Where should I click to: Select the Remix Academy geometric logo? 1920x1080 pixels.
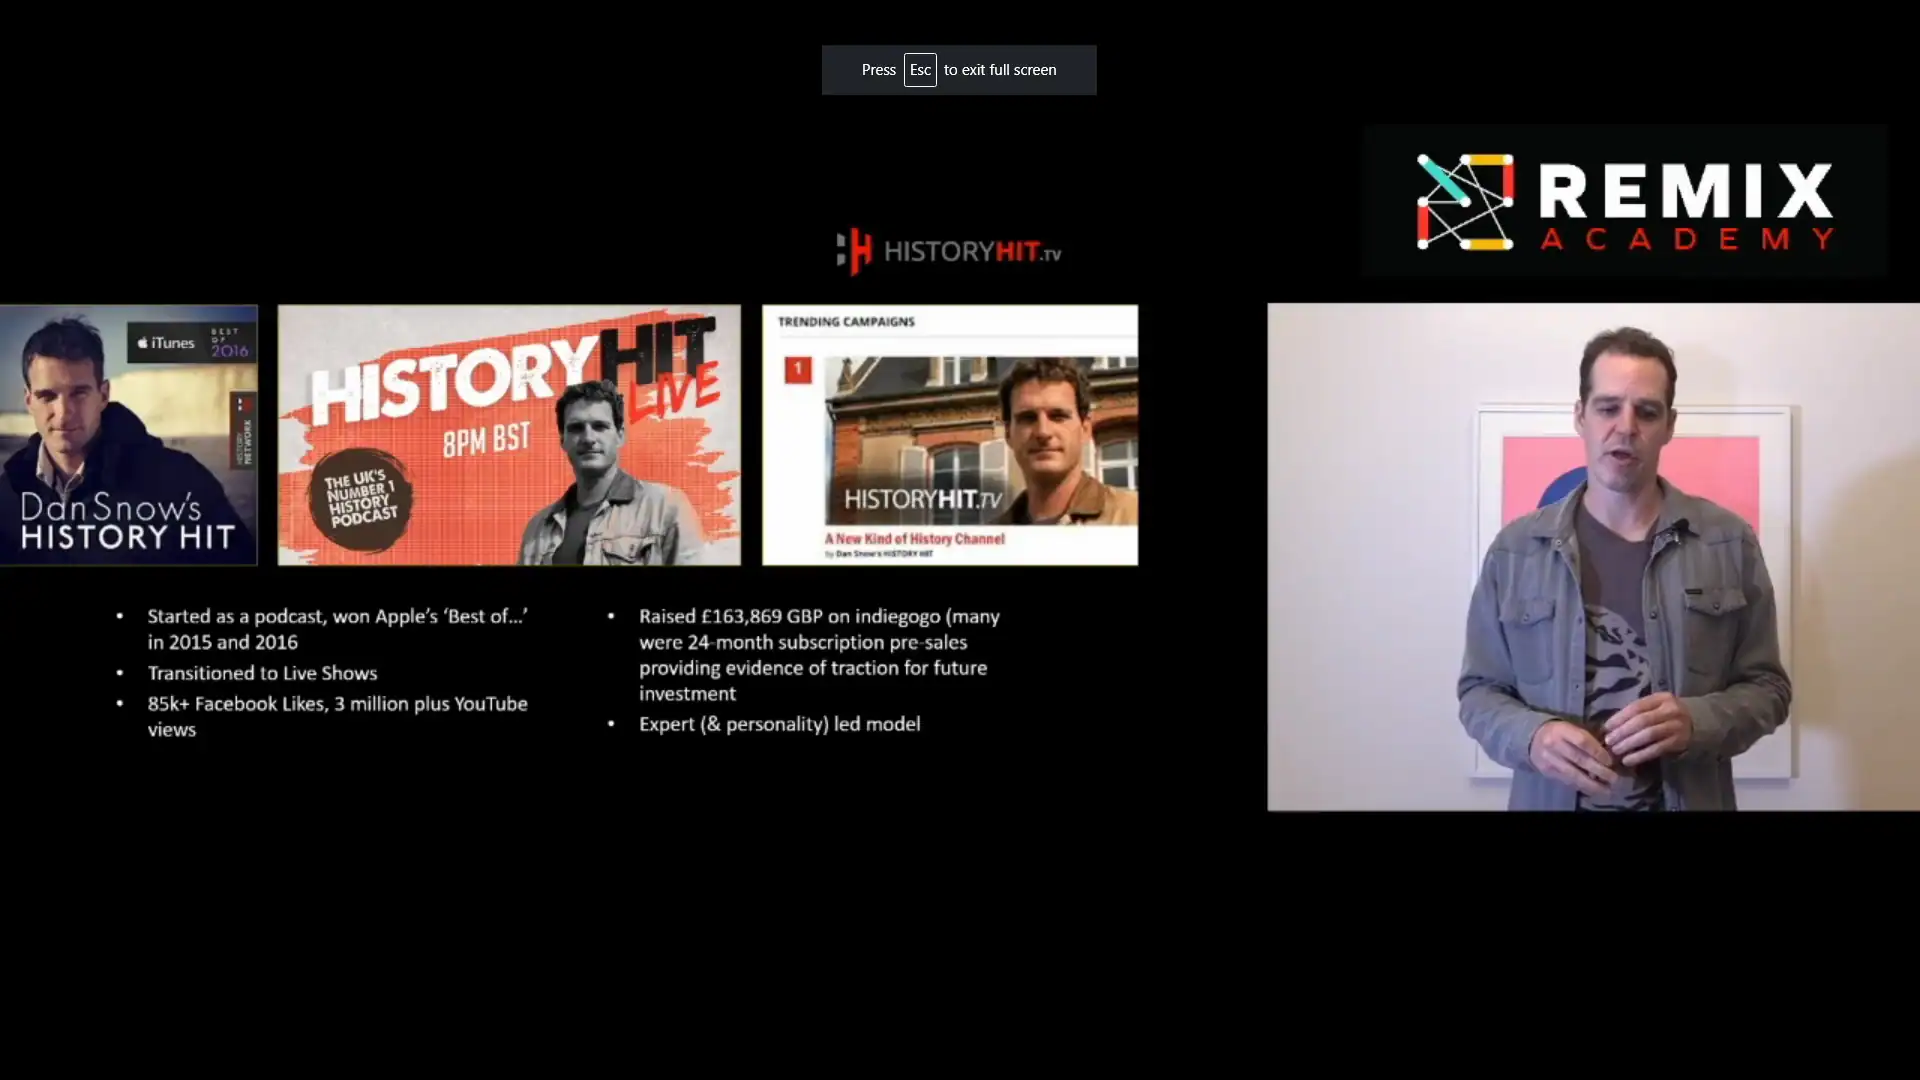point(1465,201)
